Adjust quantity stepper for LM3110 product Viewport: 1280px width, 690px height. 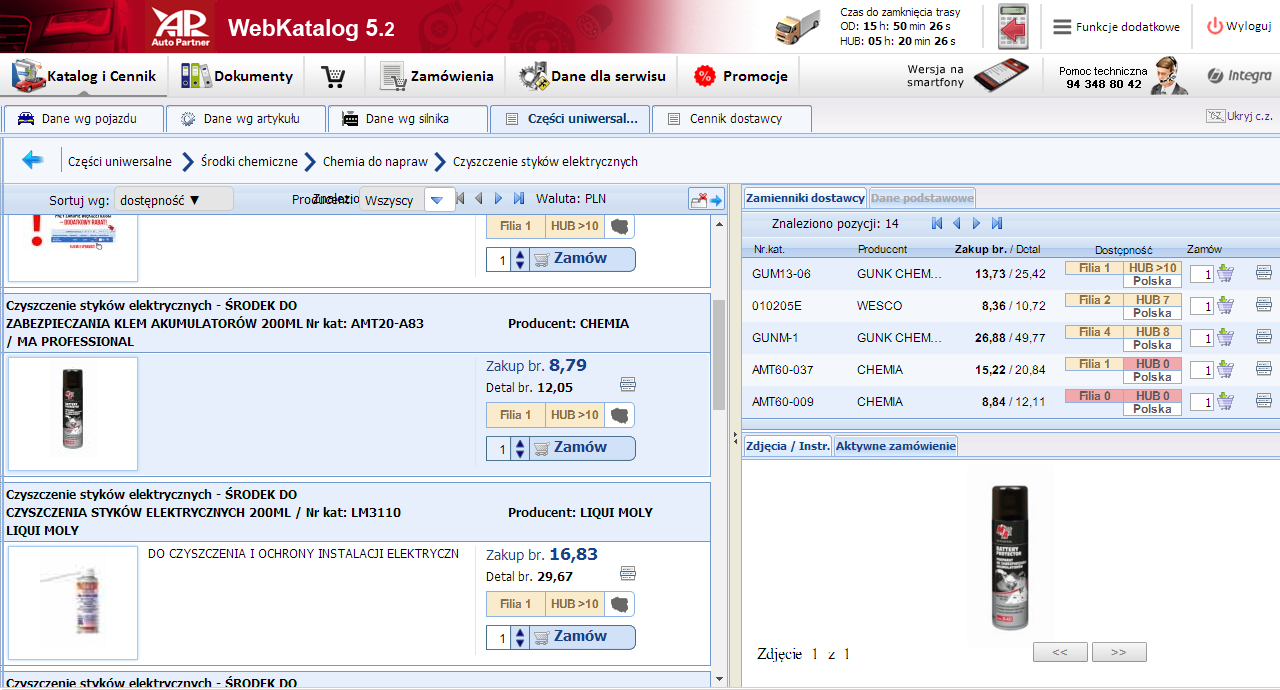coord(519,637)
